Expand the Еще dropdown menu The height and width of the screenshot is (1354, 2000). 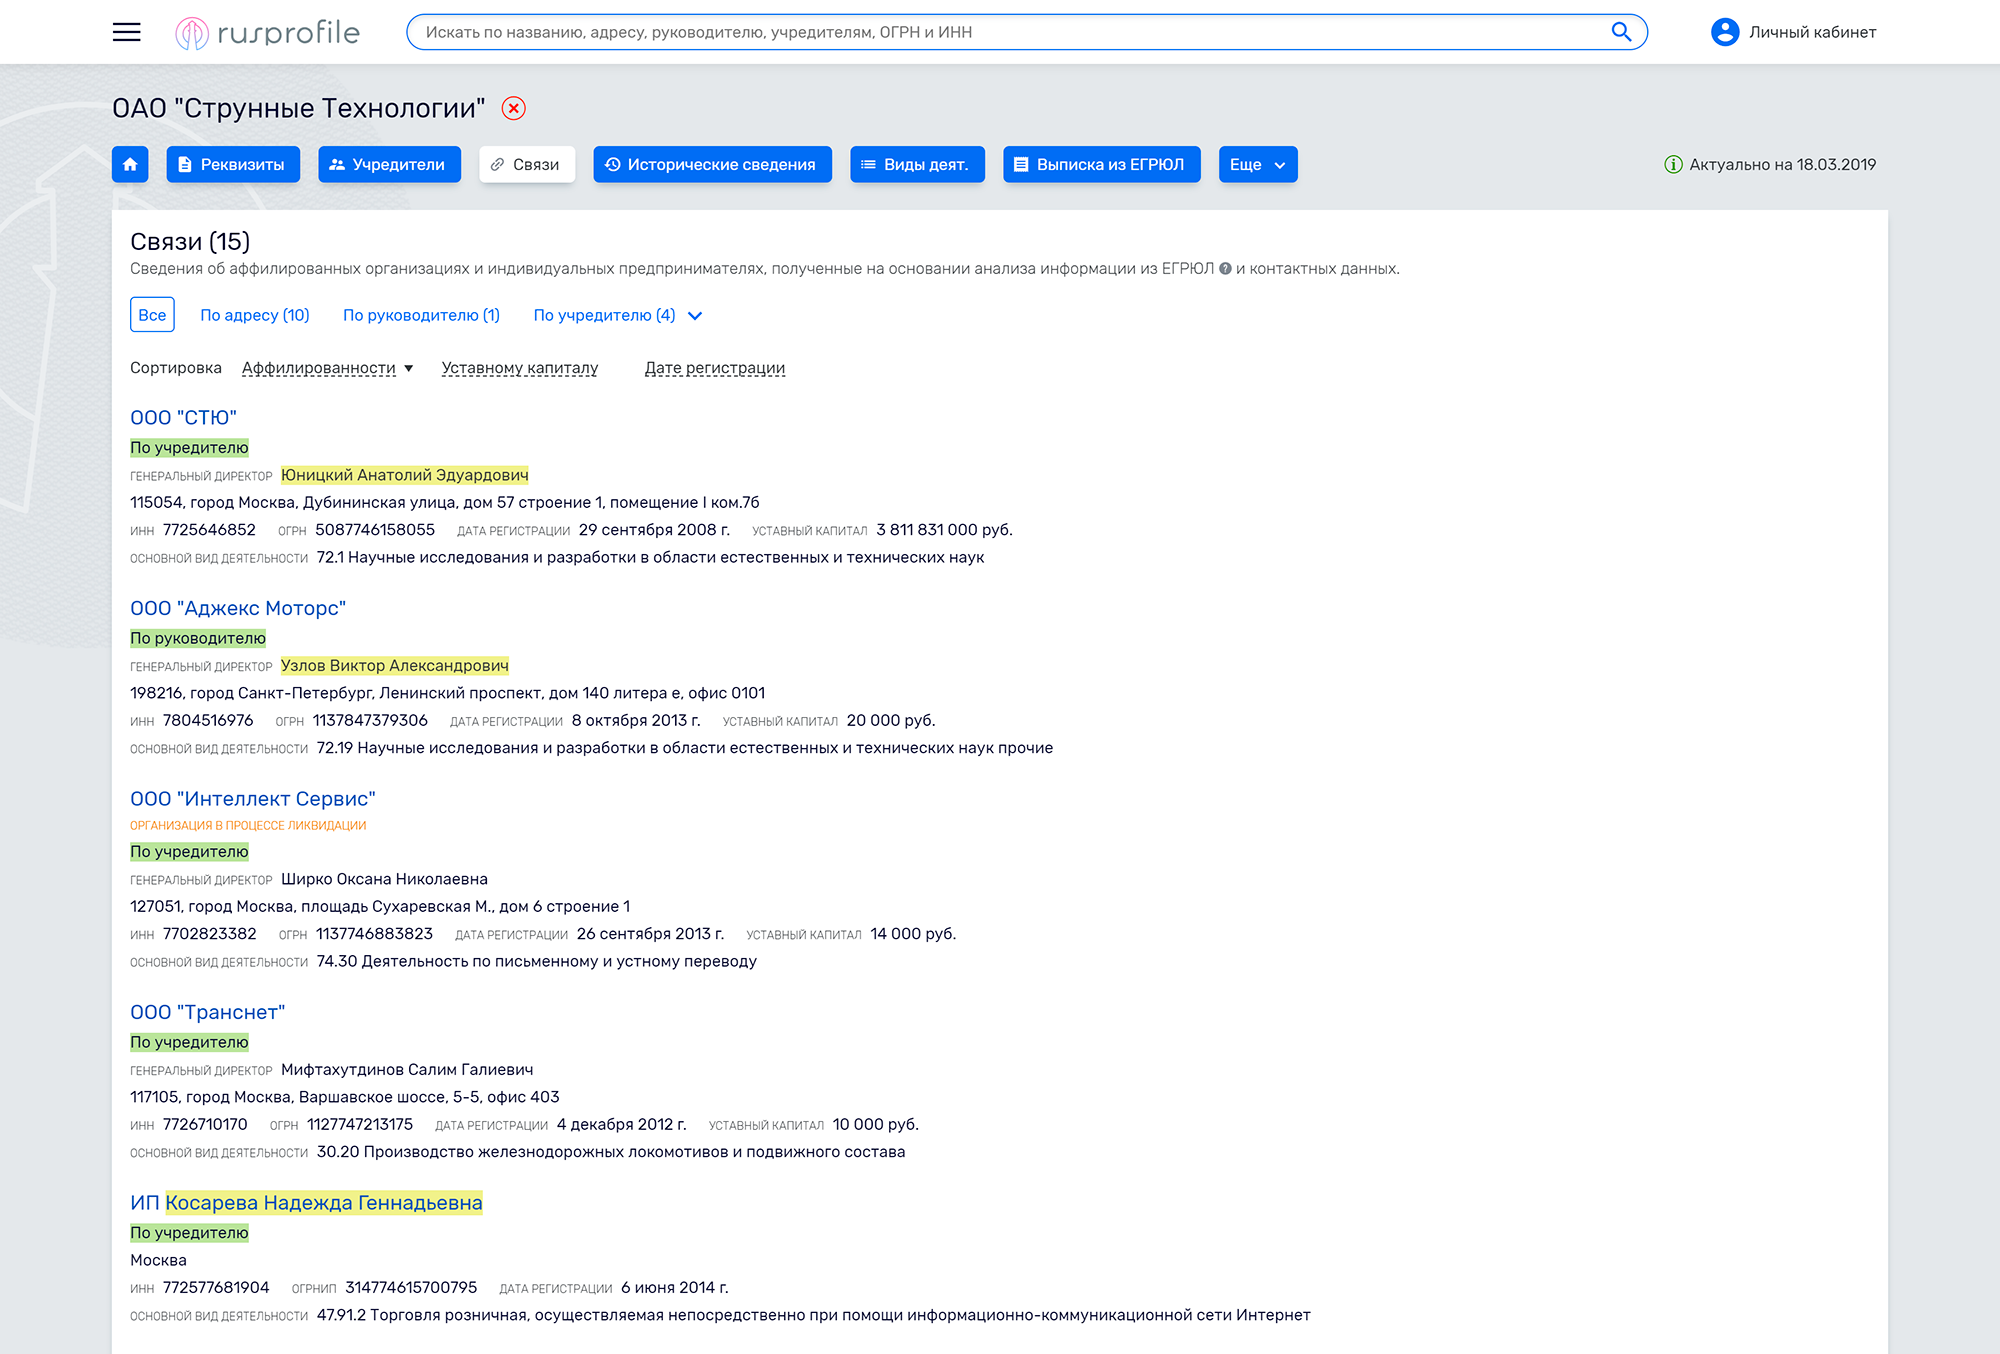1258,164
